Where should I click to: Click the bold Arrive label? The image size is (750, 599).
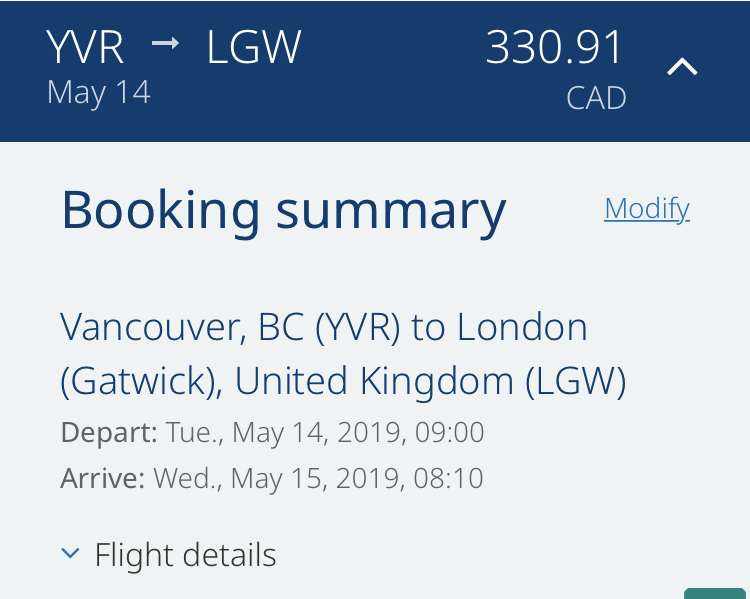click(102, 478)
